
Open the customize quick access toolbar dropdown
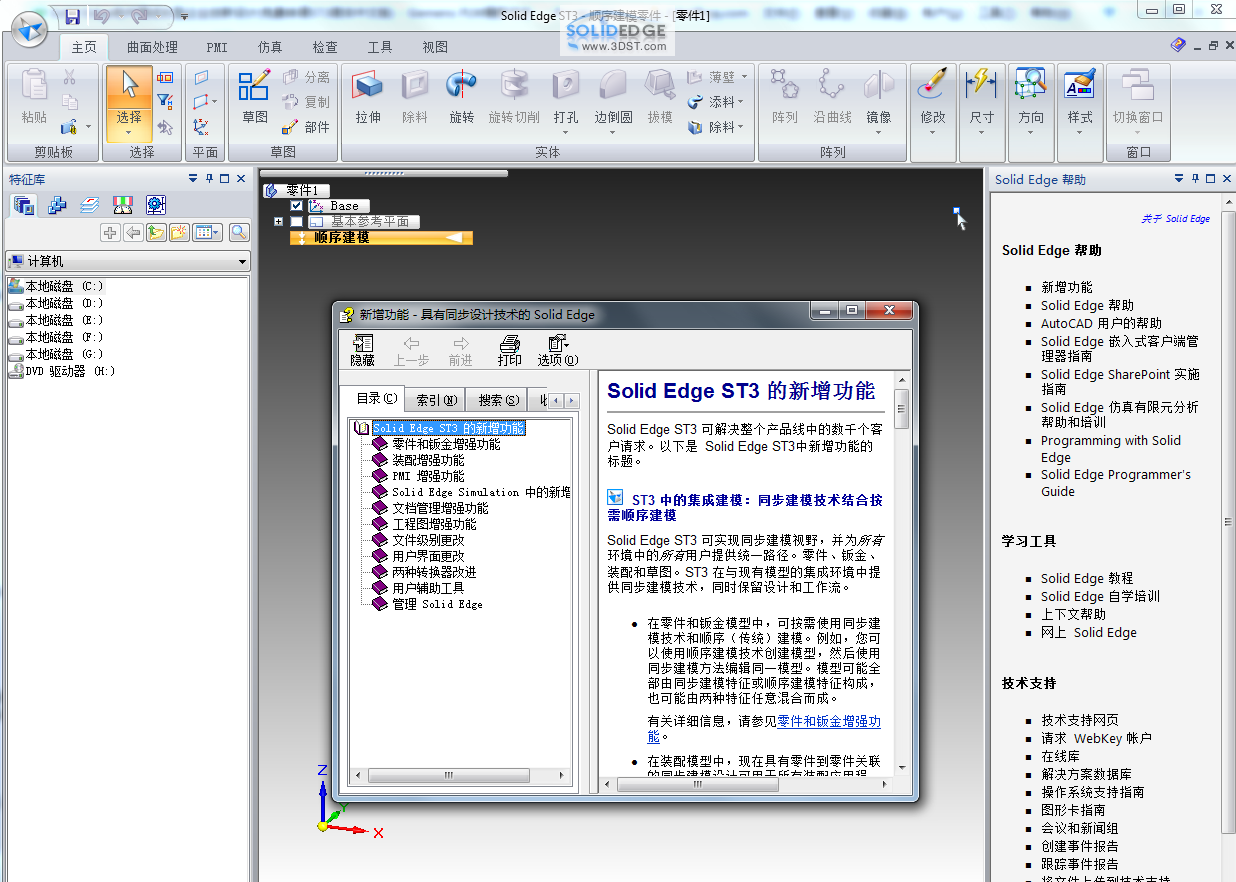coord(185,17)
